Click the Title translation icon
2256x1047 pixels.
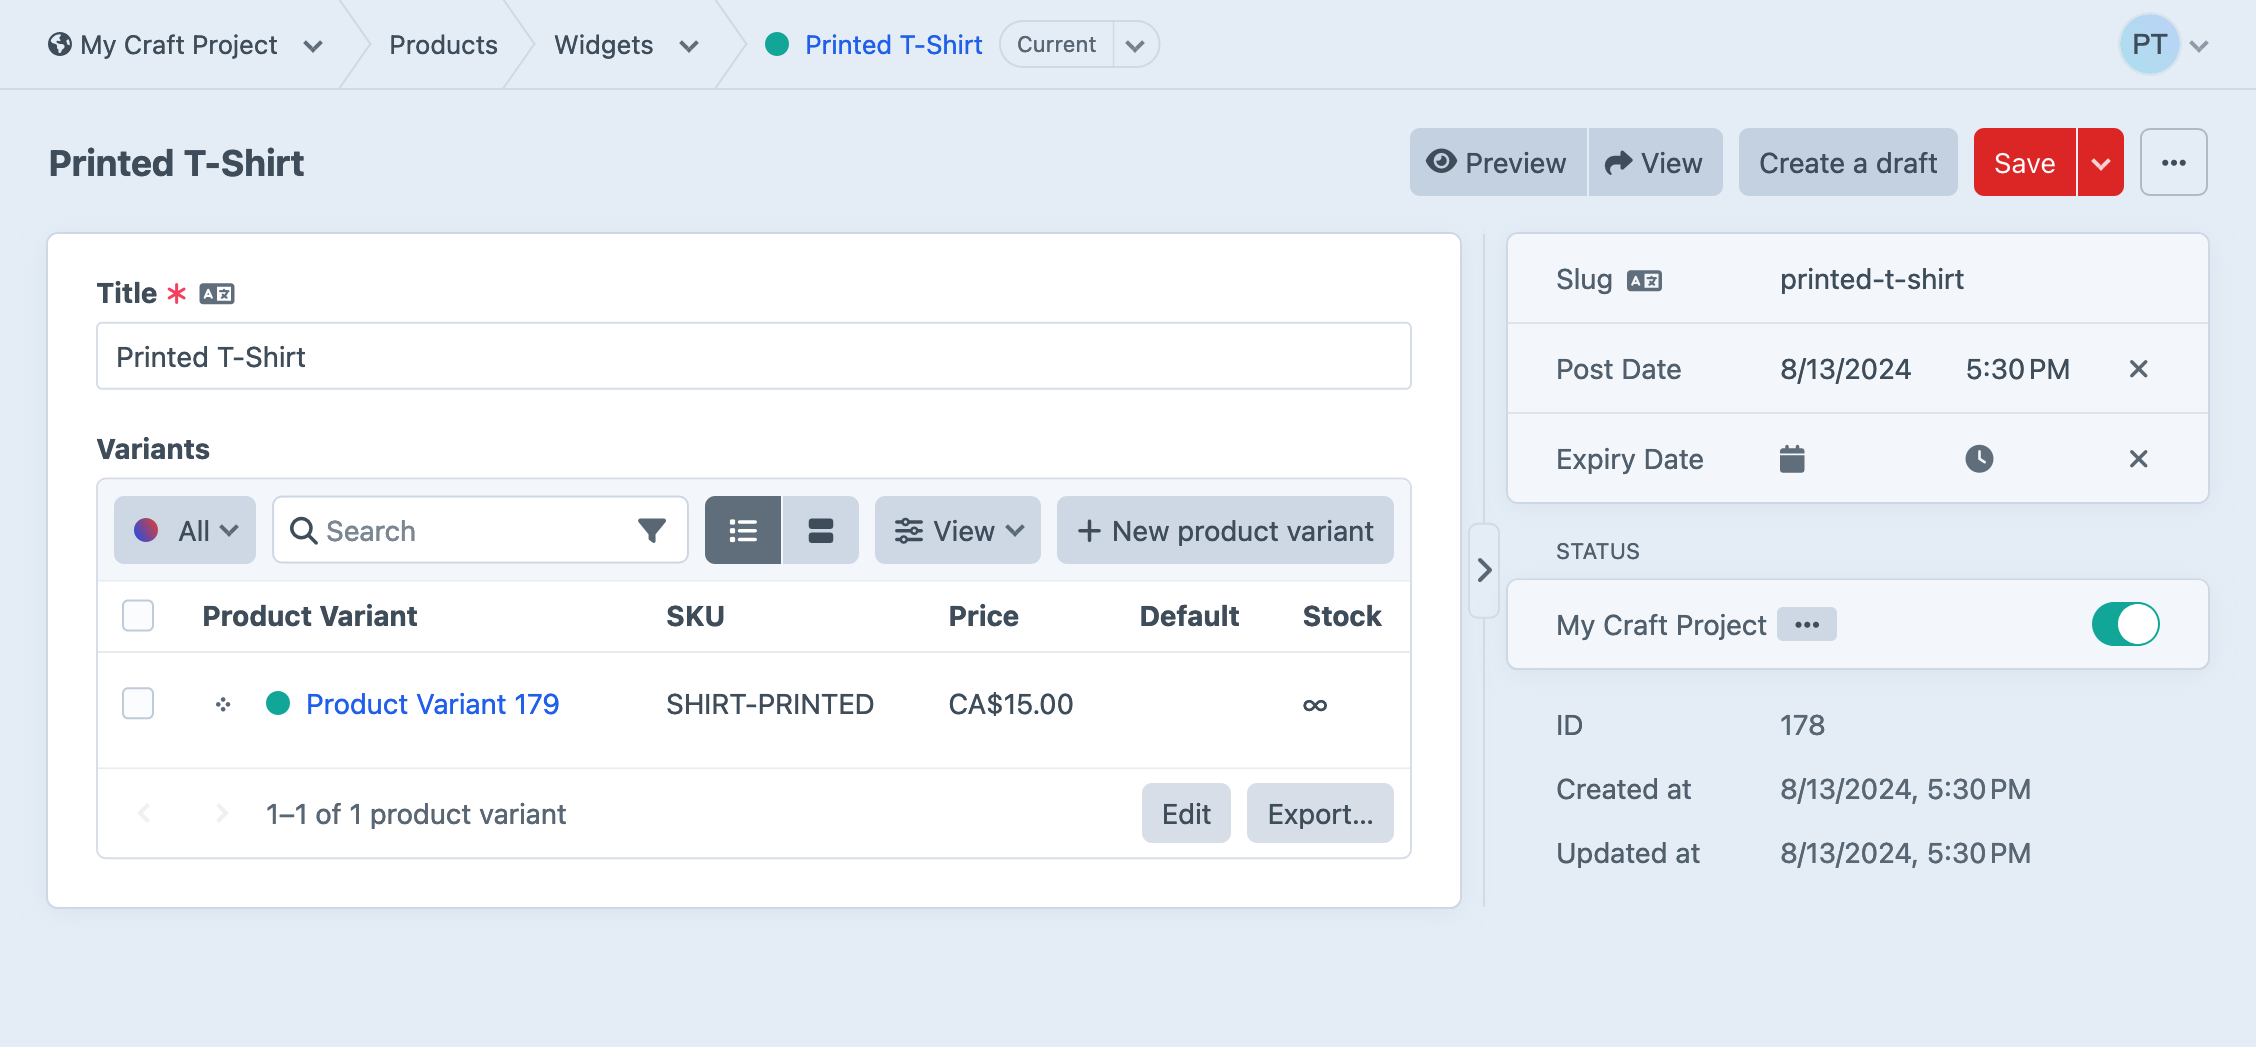tap(217, 294)
